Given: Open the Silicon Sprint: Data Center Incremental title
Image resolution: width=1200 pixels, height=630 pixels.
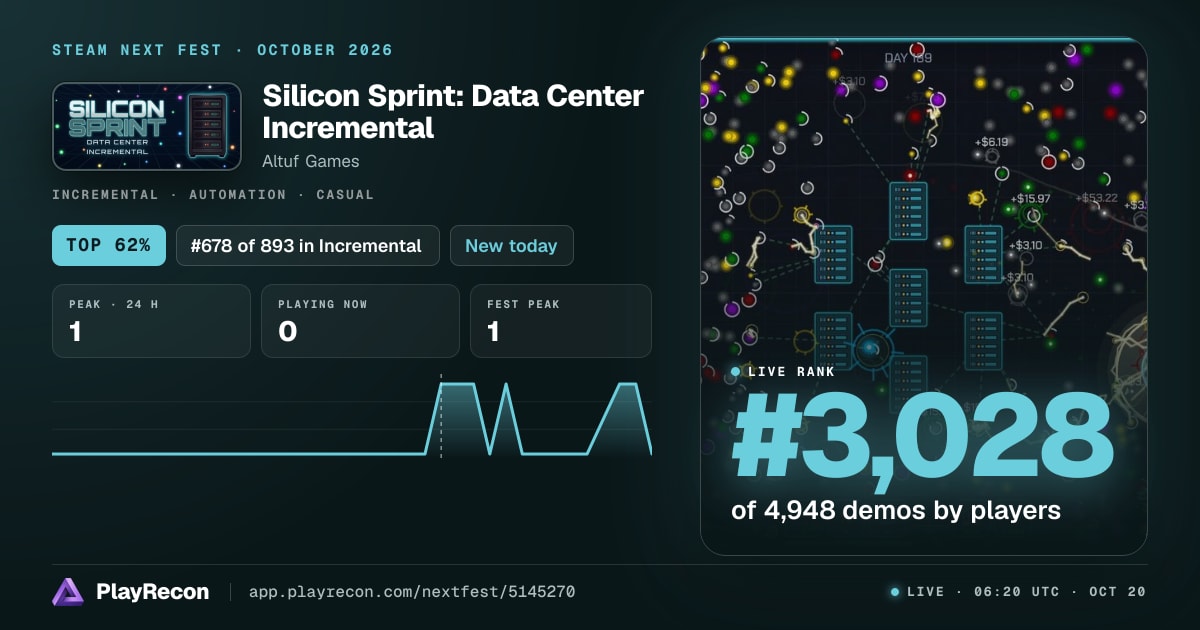Looking at the screenshot, I should 453,112.
